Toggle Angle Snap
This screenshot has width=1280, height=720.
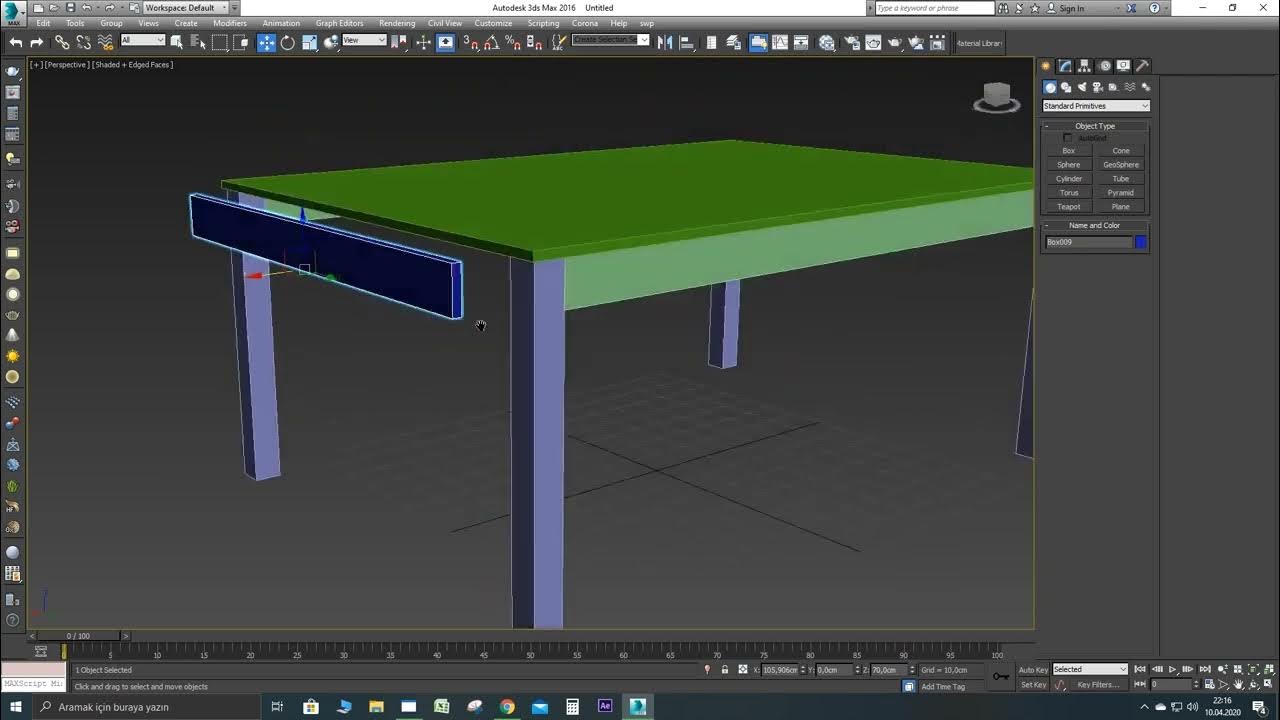(492, 42)
